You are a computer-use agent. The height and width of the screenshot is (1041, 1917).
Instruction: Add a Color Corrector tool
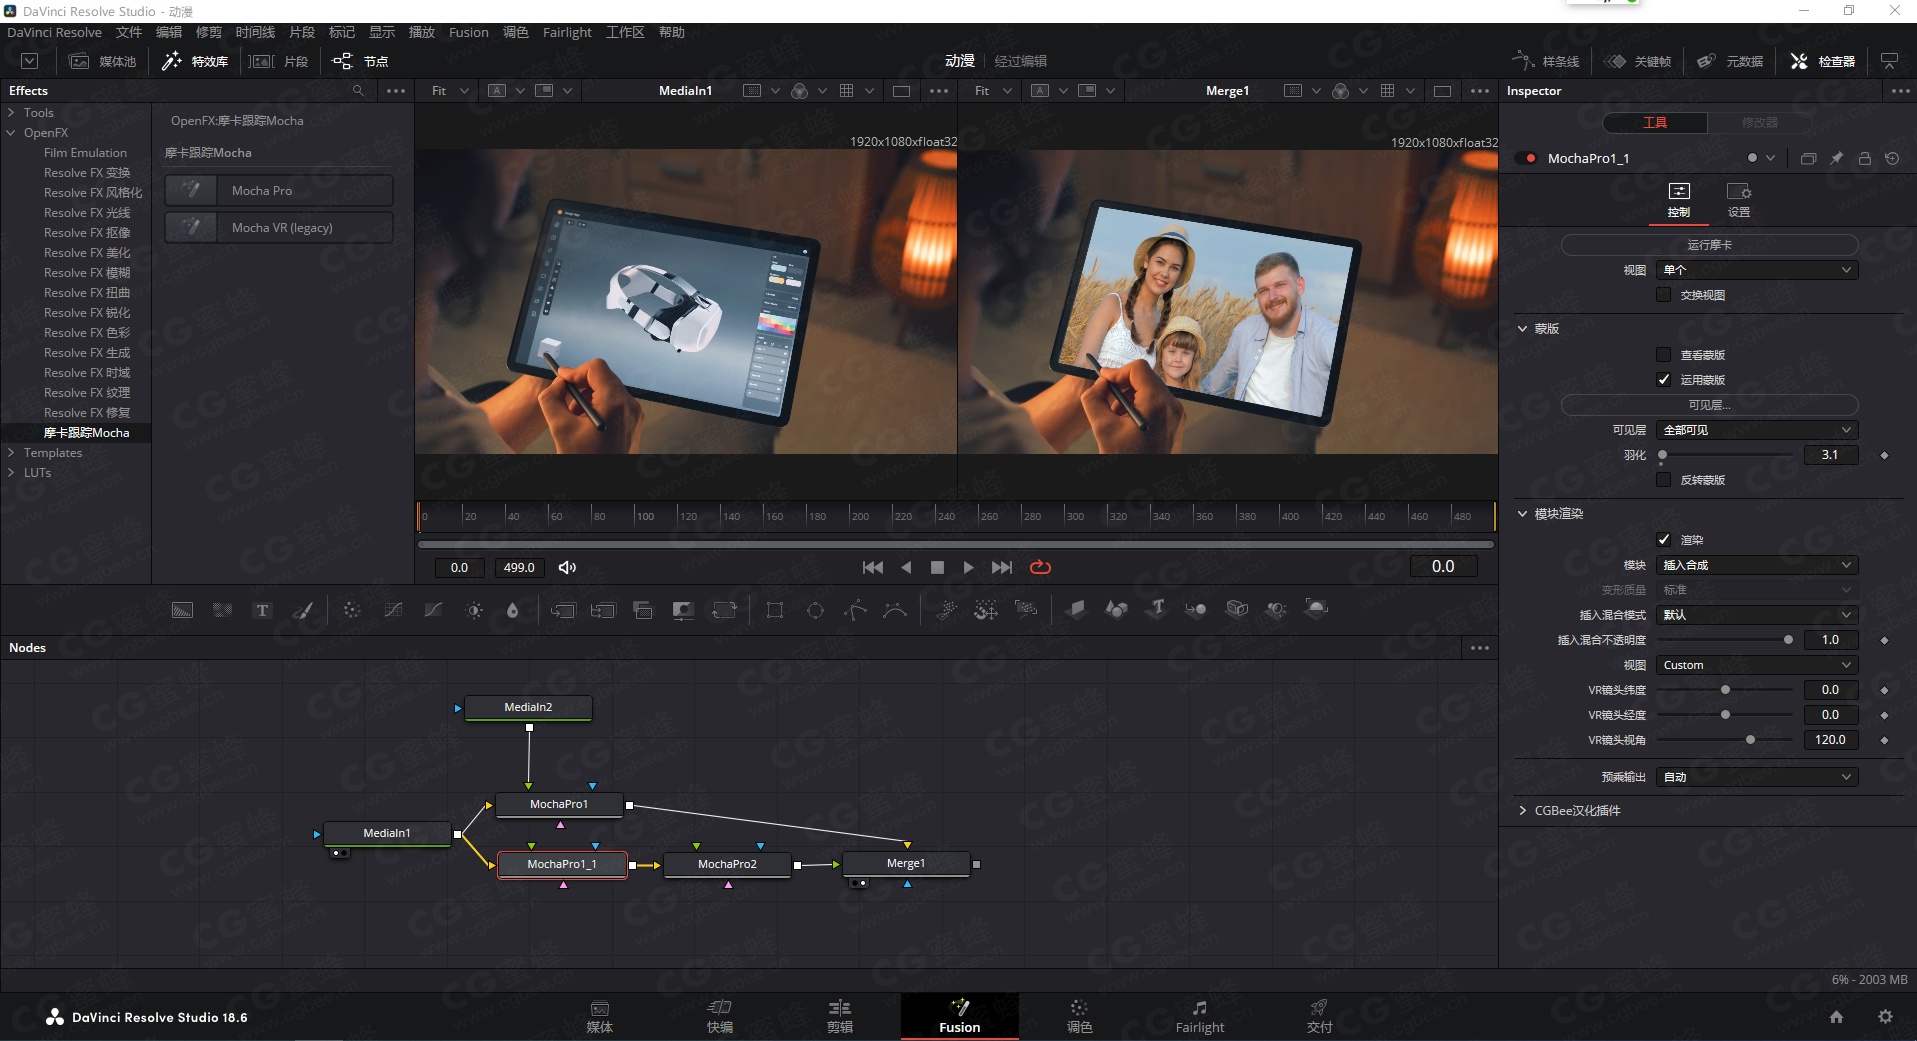(x=351, y=610)
